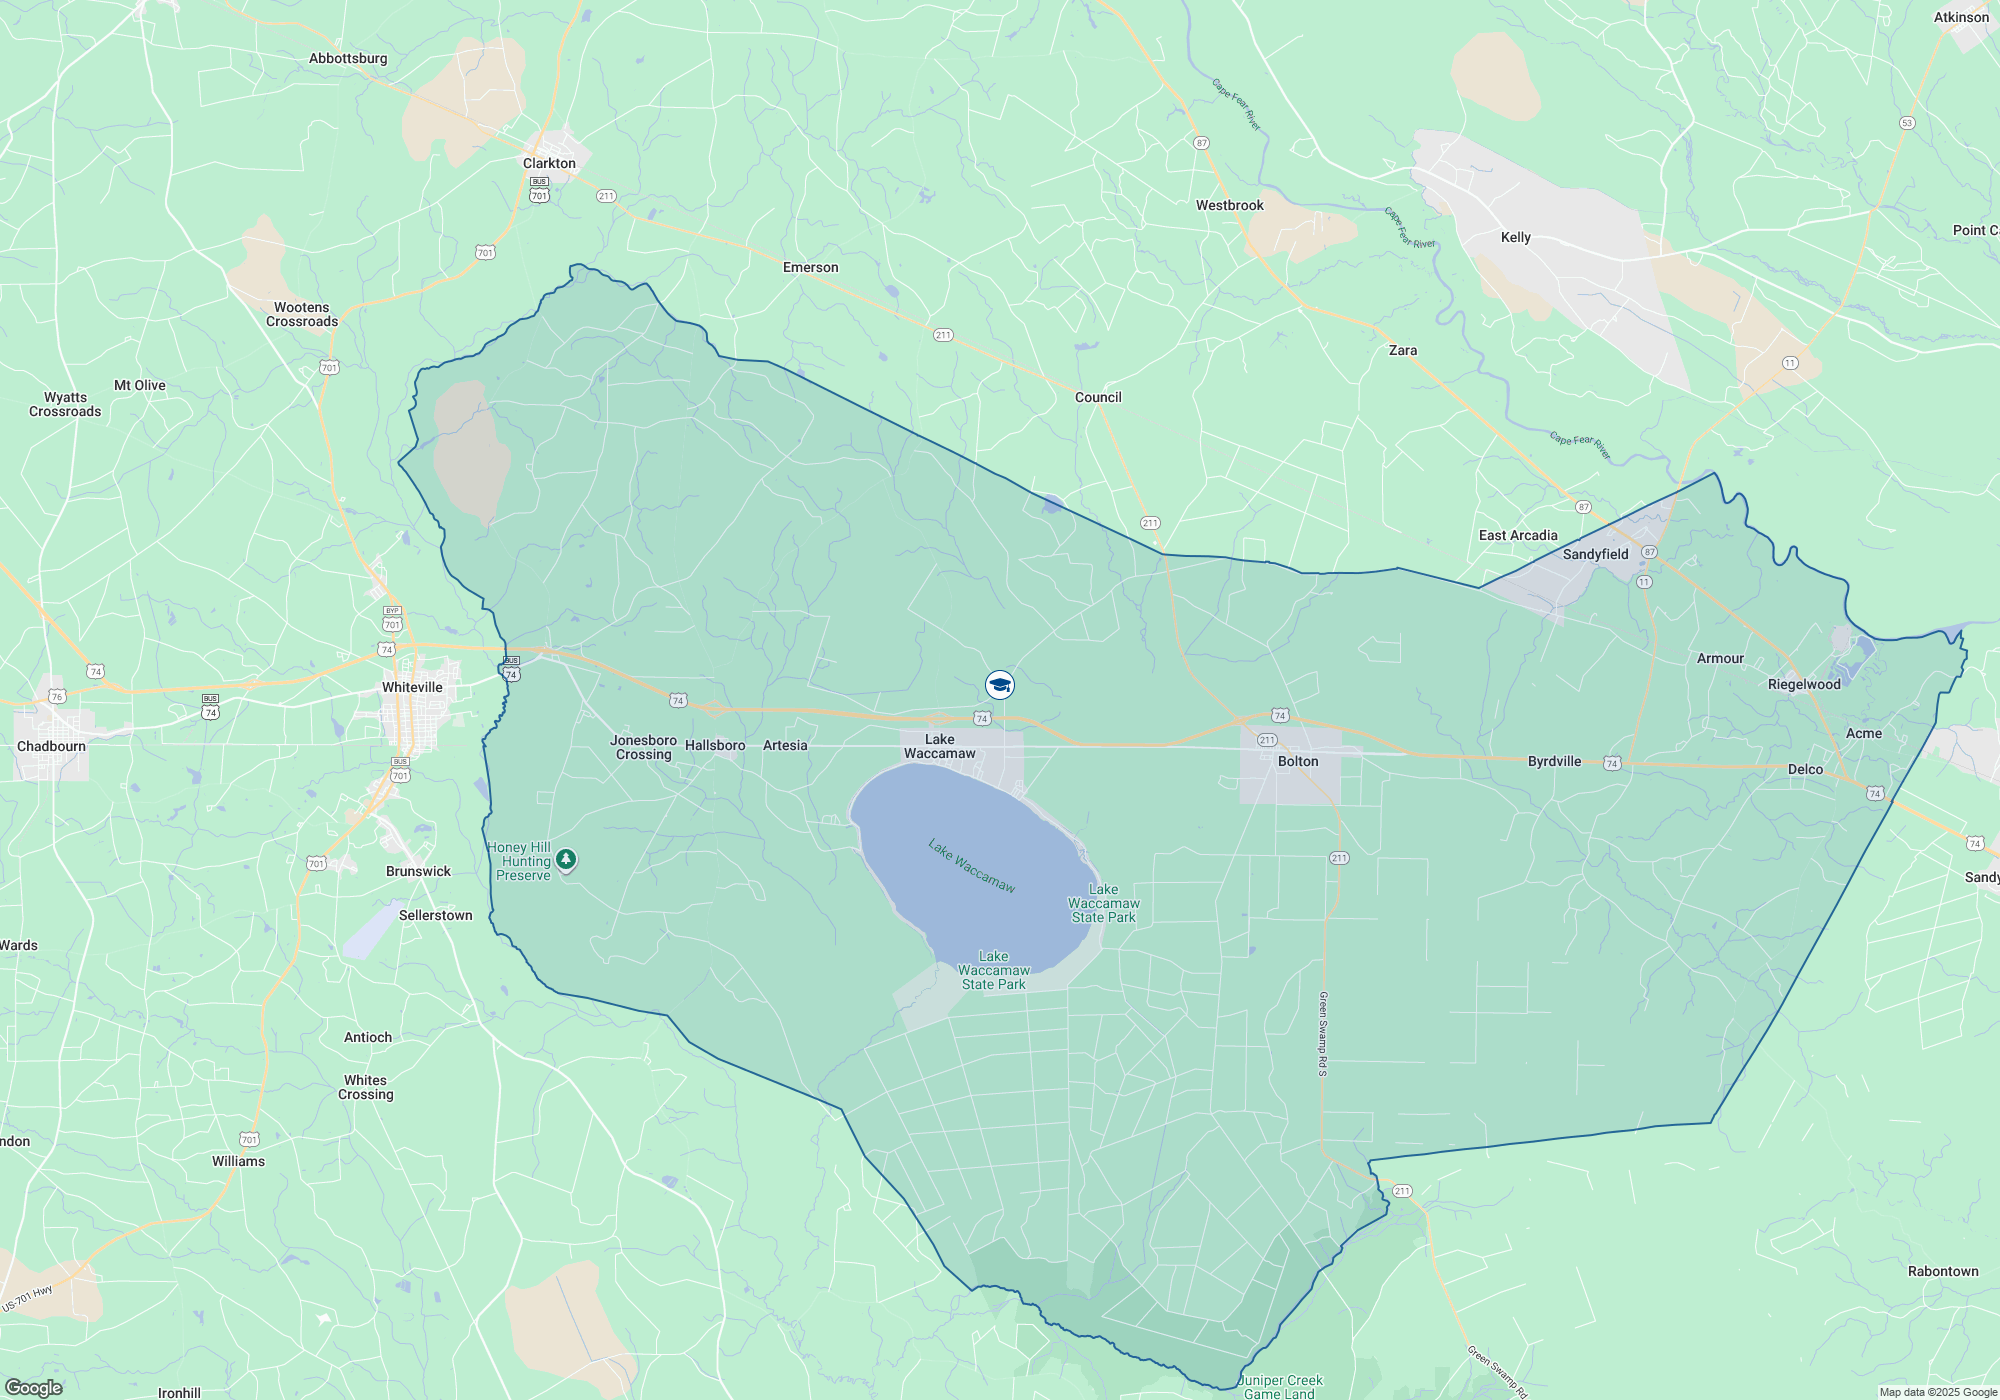Screen dimensions: 2000x1400
Task: Click the Honey Hill Hunting Preserve tree icon
Action: (x=566, y=859)
